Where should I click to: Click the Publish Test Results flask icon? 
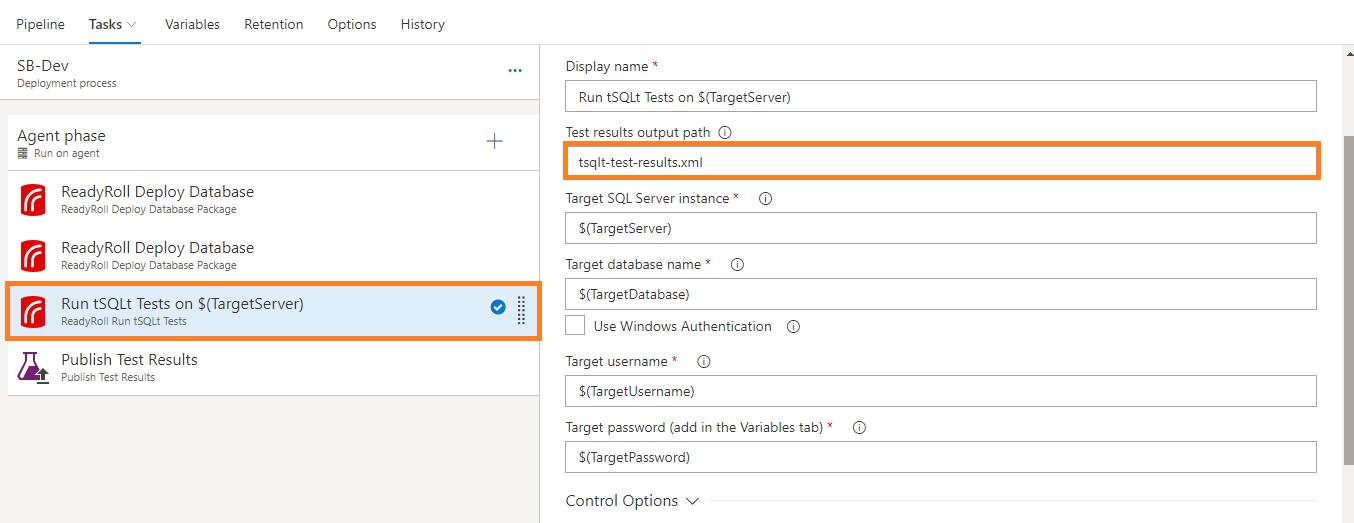pyautogui.click(x=33, y=368)
